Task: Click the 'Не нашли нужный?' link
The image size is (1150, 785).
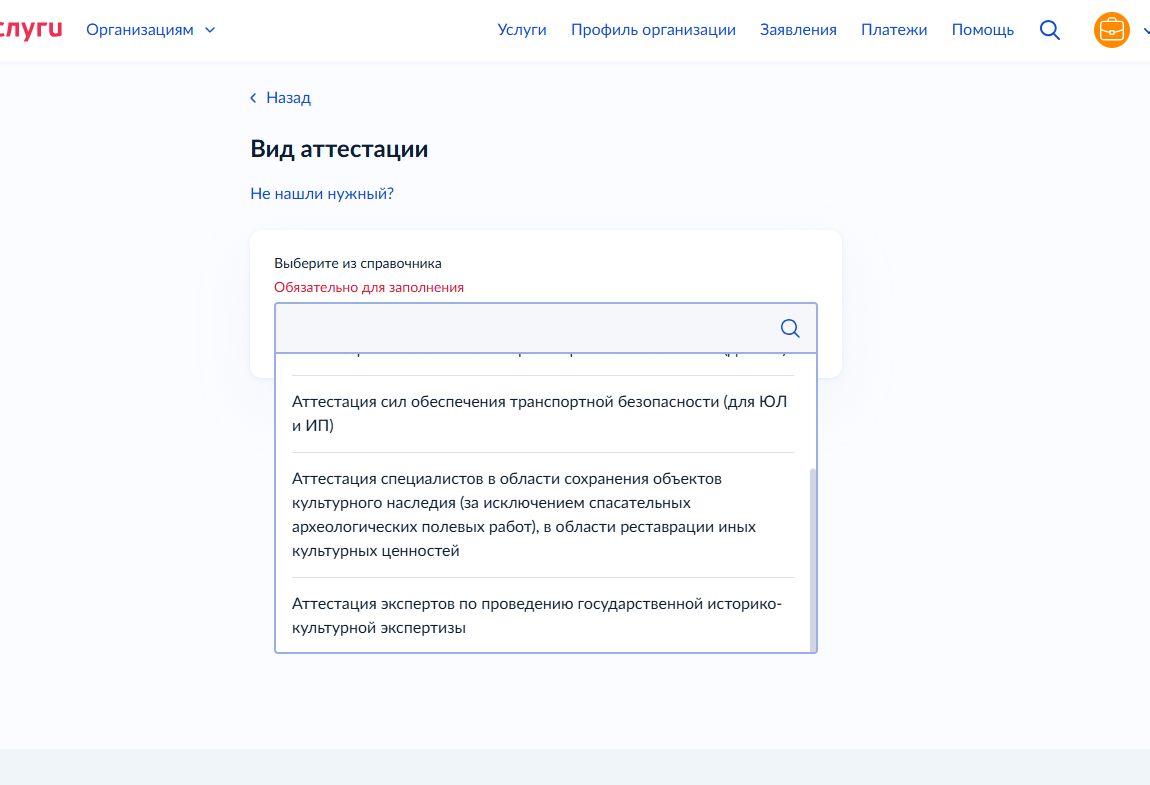Action: [x=322, y=193]
